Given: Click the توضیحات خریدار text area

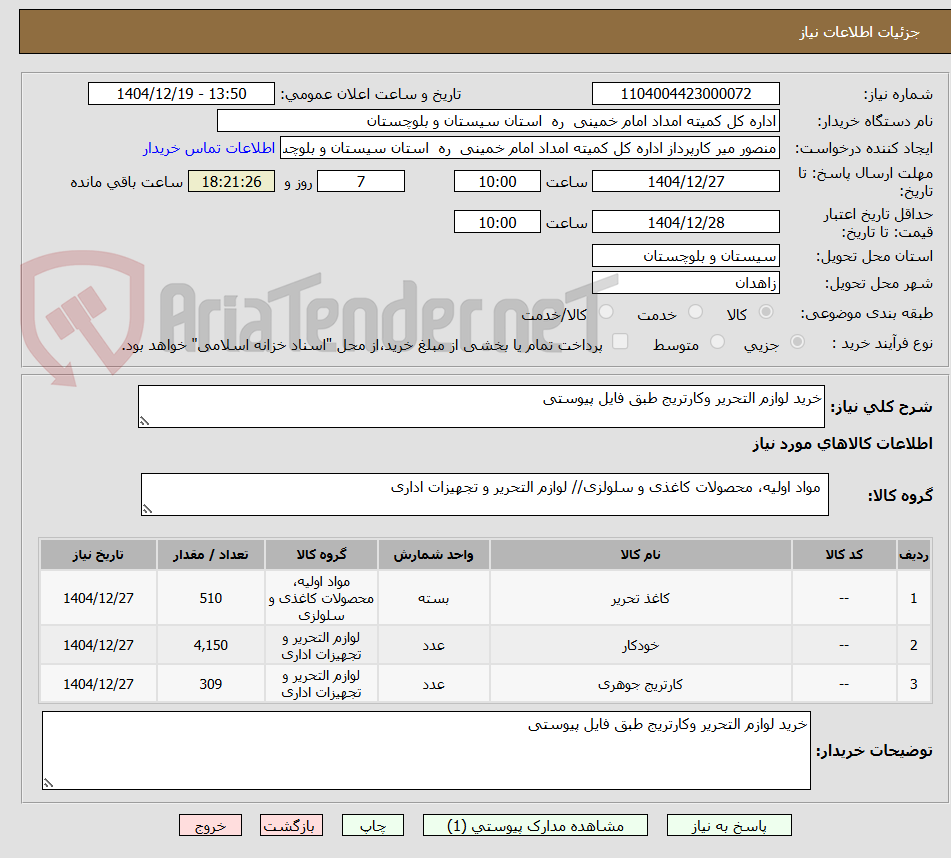Looking at the screenshot, I should 426,751.
